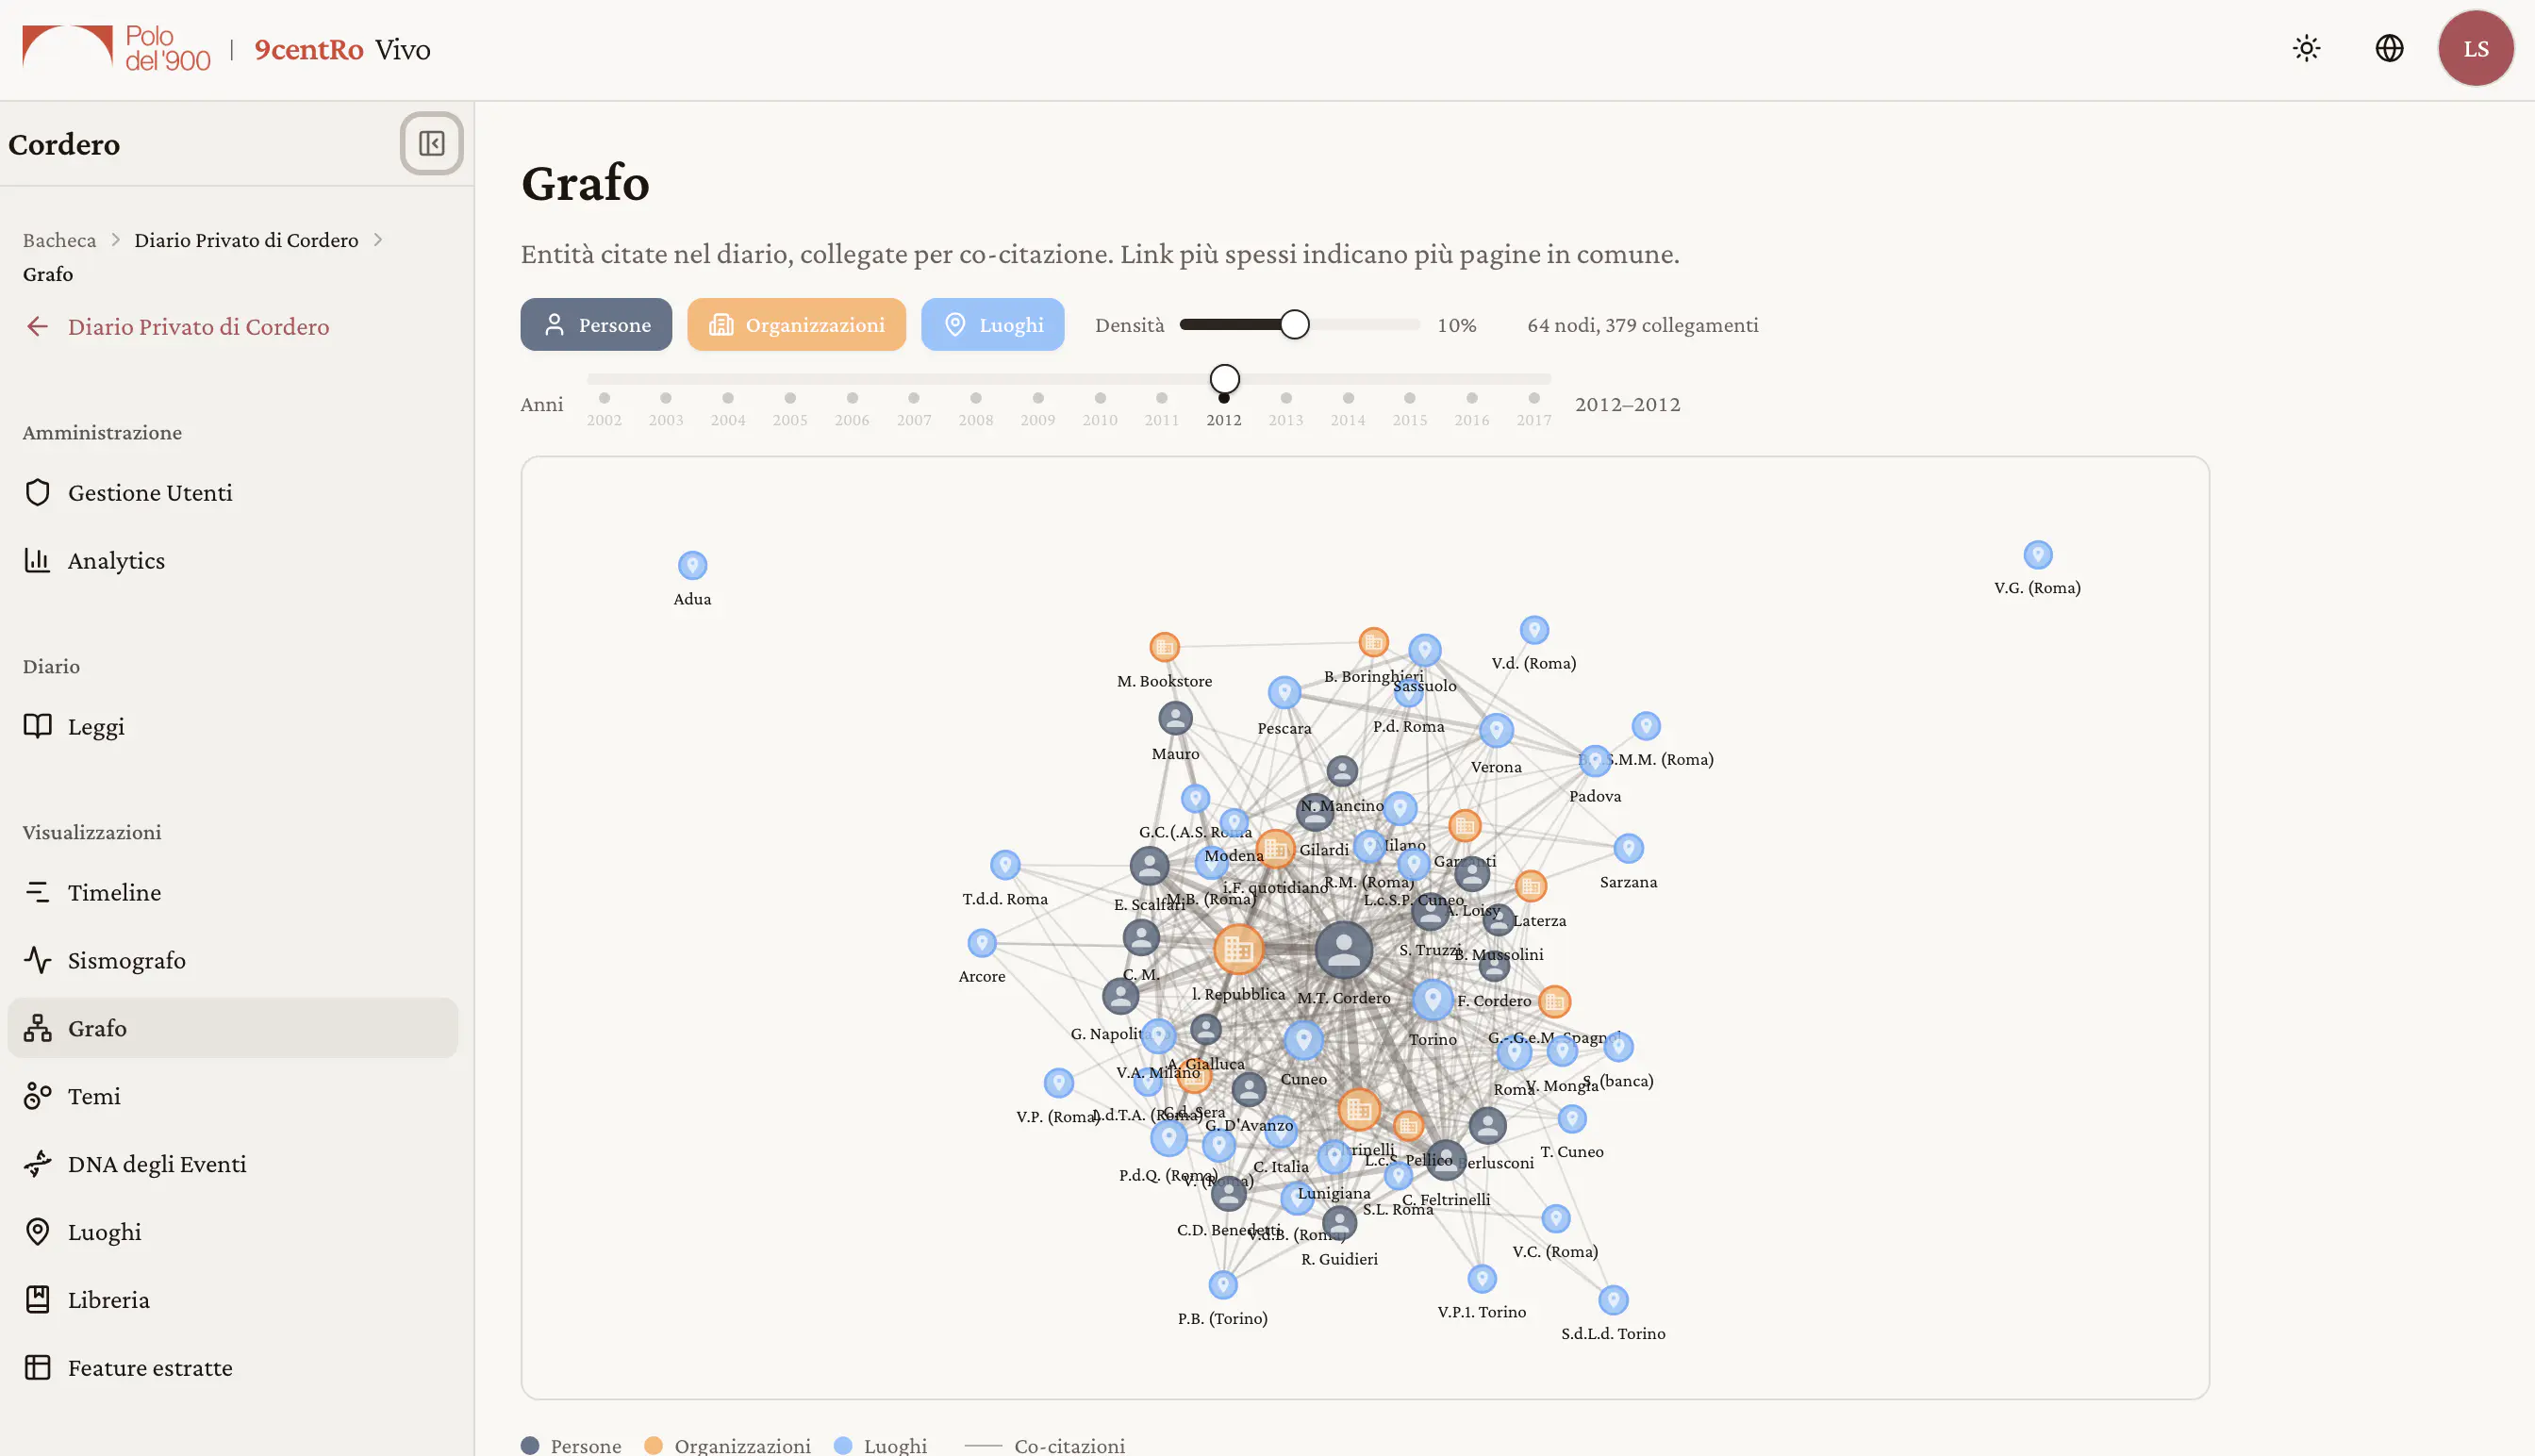Toggle Luoghi entity filter
This screenshot has height=1456, width=2535.
coord(992,324)
